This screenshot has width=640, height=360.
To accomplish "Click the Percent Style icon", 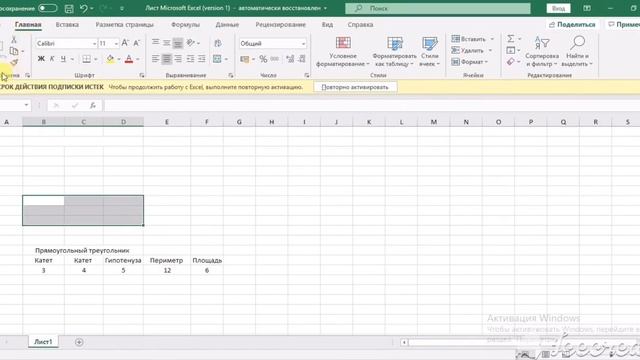I will pyautogui.click(x=263, y=59).
